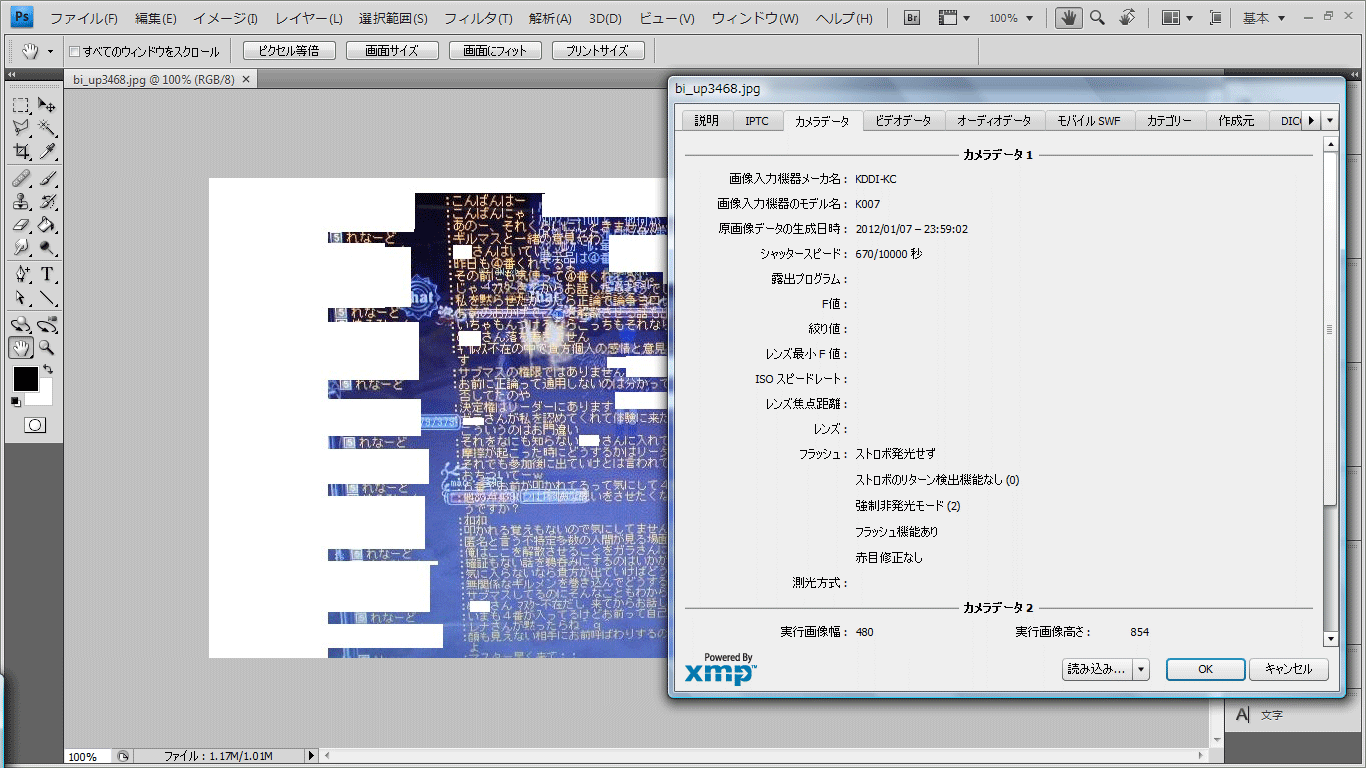Activate the Horizontal Type tool
This screenshot has height=768, width=1366.
(46, 274)
